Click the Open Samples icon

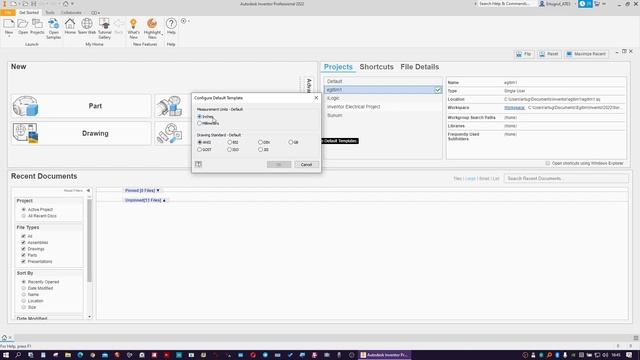click(53, 24)
